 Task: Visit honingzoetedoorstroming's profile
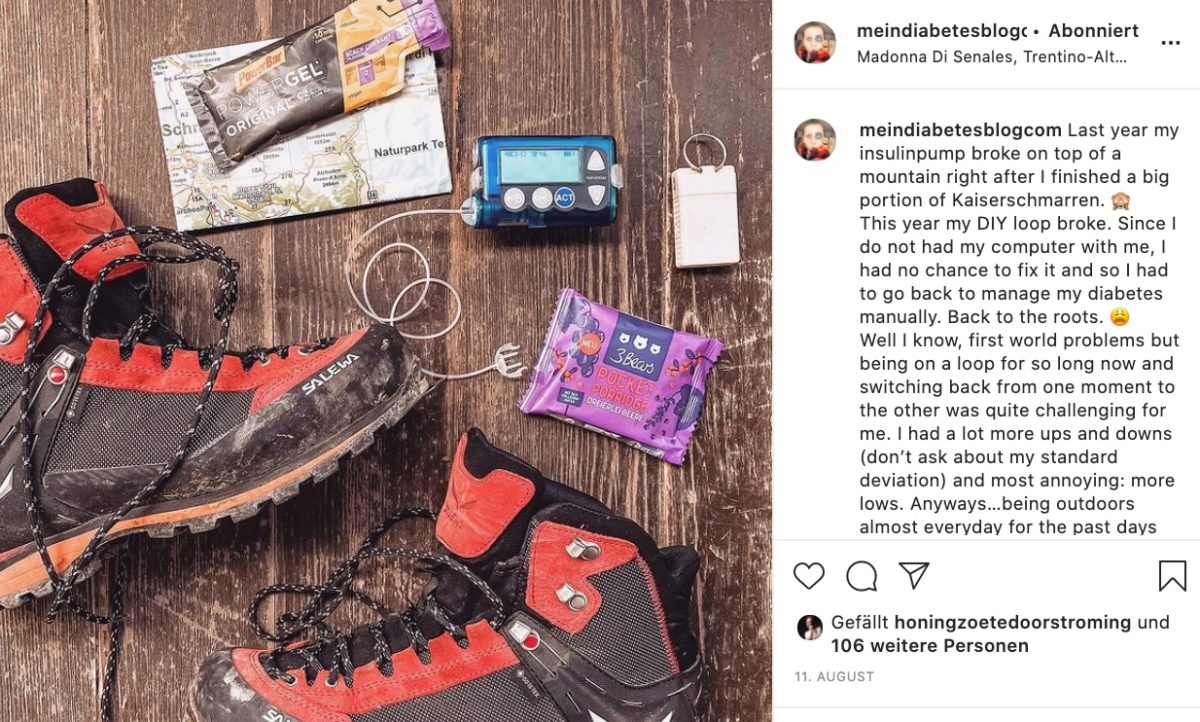[1013, 622]
